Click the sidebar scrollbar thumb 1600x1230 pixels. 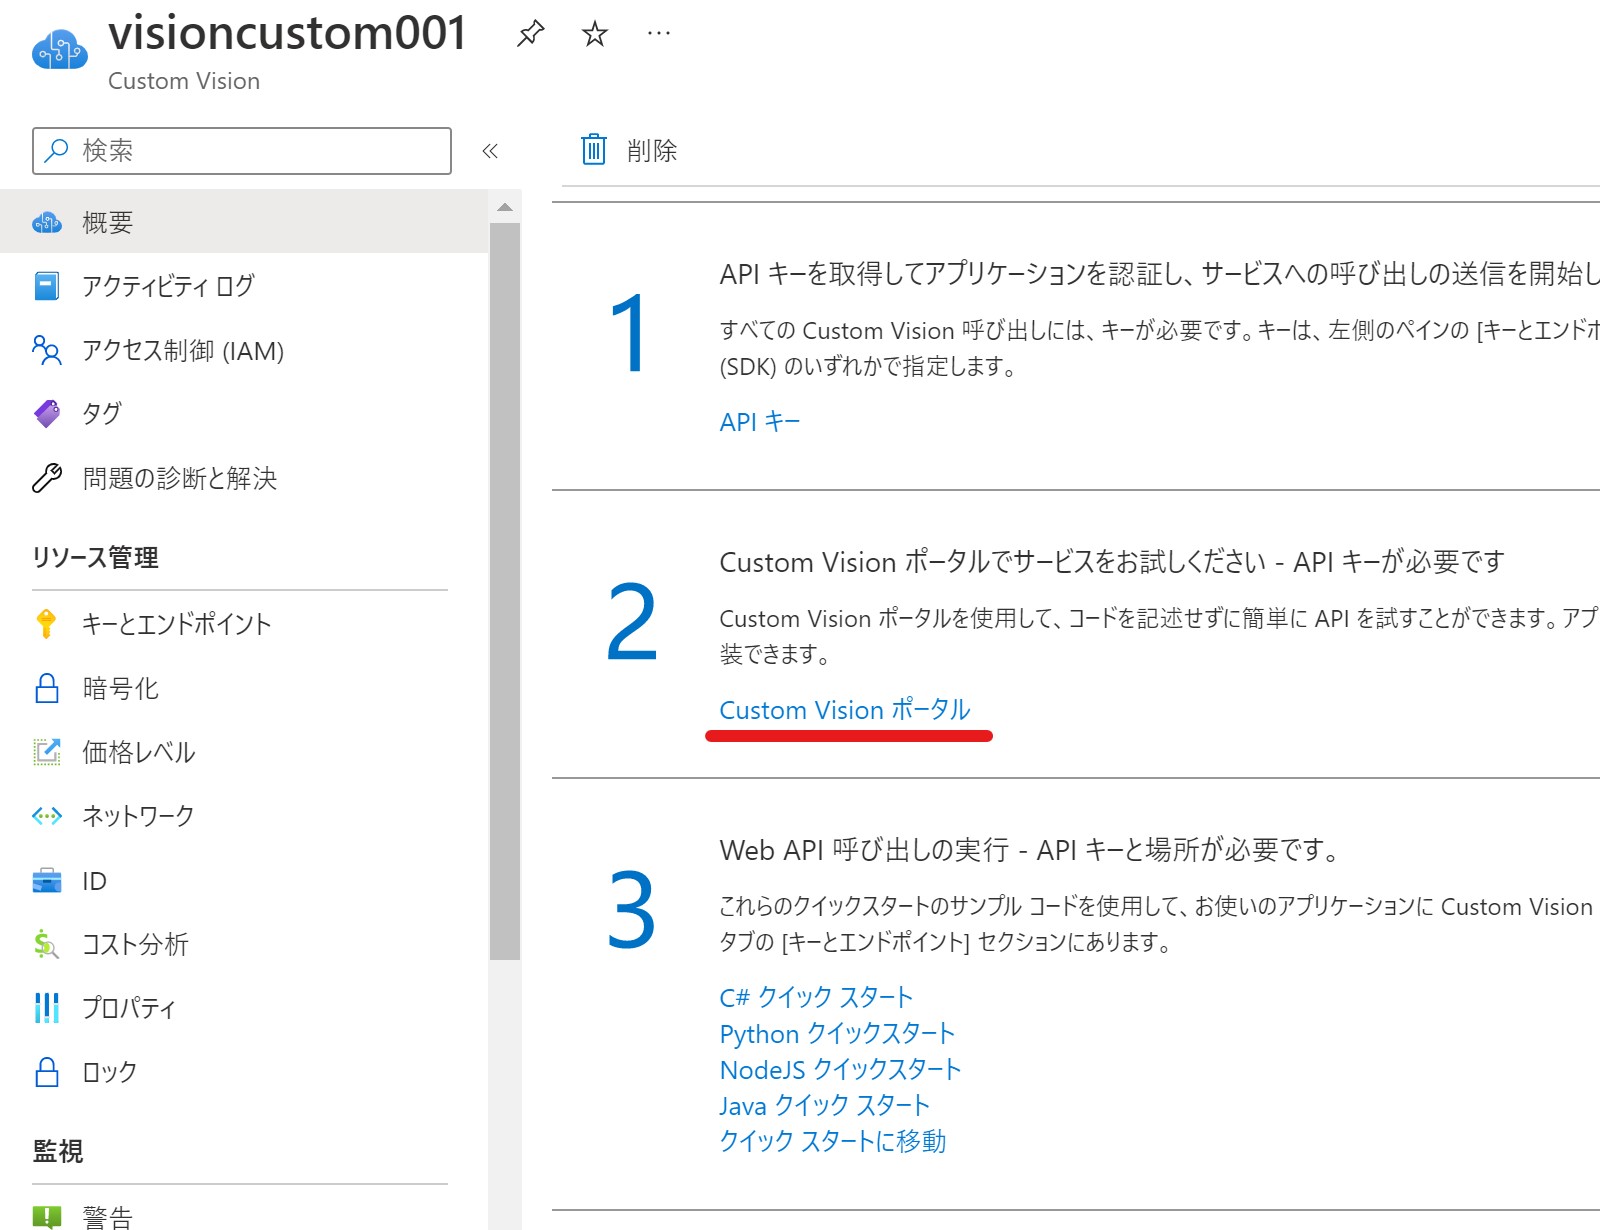point(505,591)
